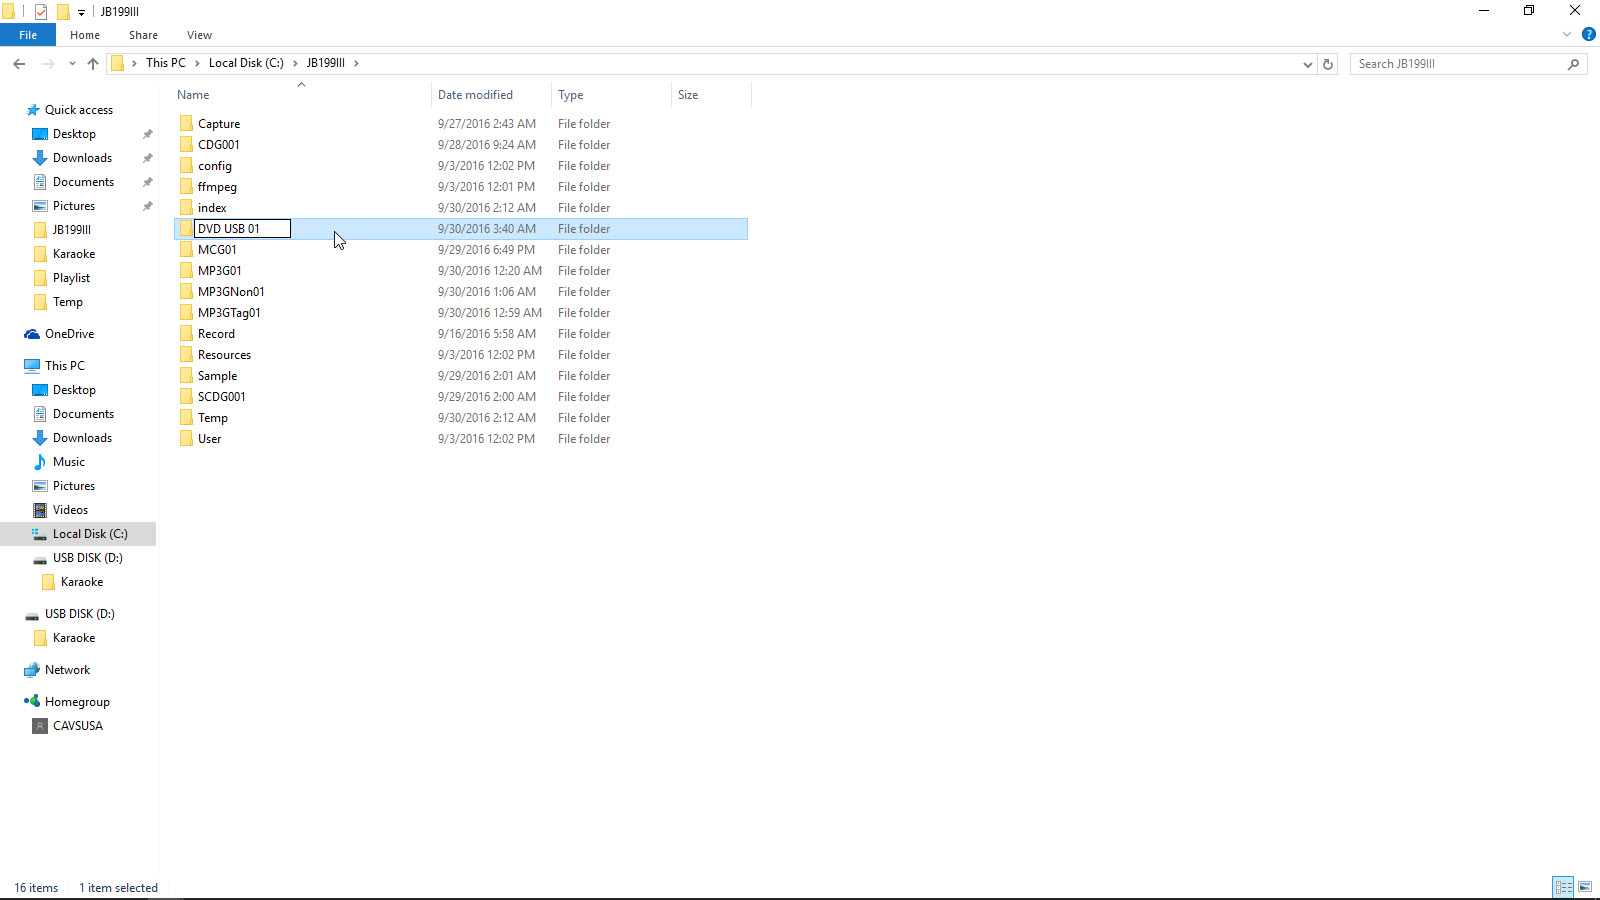Image resolution: width=1600 pixels, height=900 pixels.
Task: Select the MCG01 folder icon
Action: click(x=186, y=250)
